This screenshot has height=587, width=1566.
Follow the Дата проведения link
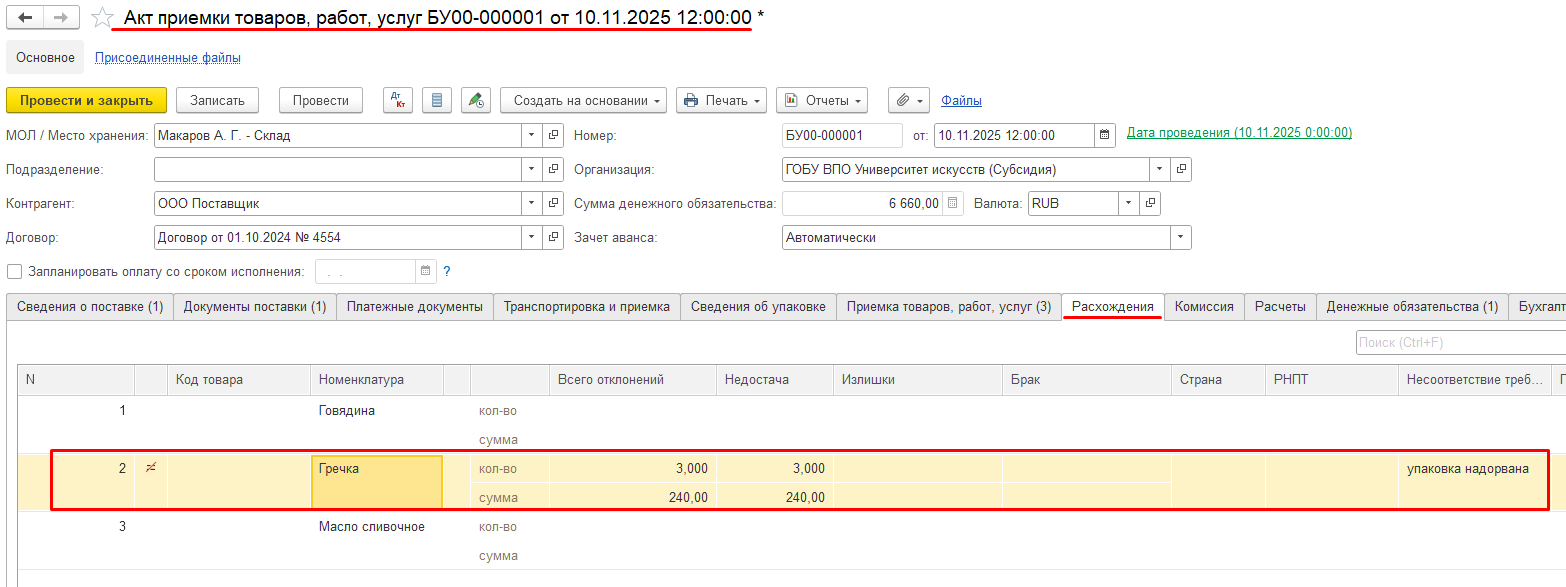[x=1239, y=132]
